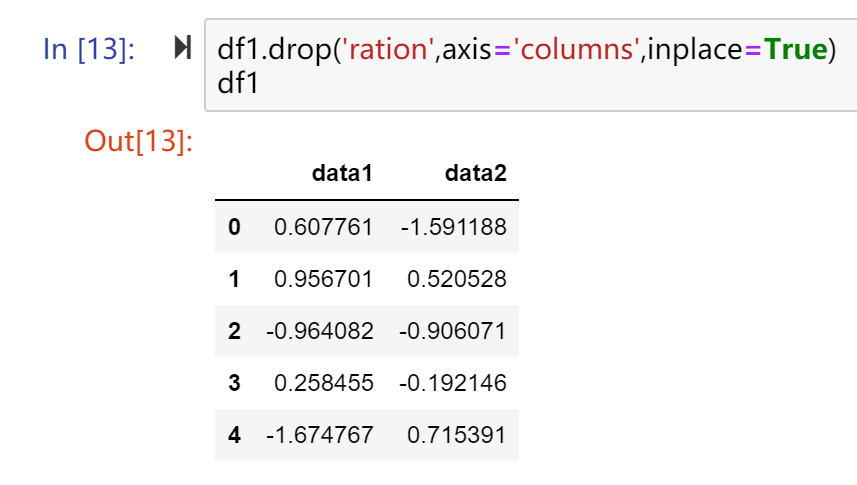Click the 'columns' string argument
The width and height of the screenshot is (857, 485).
click(576, 49)
